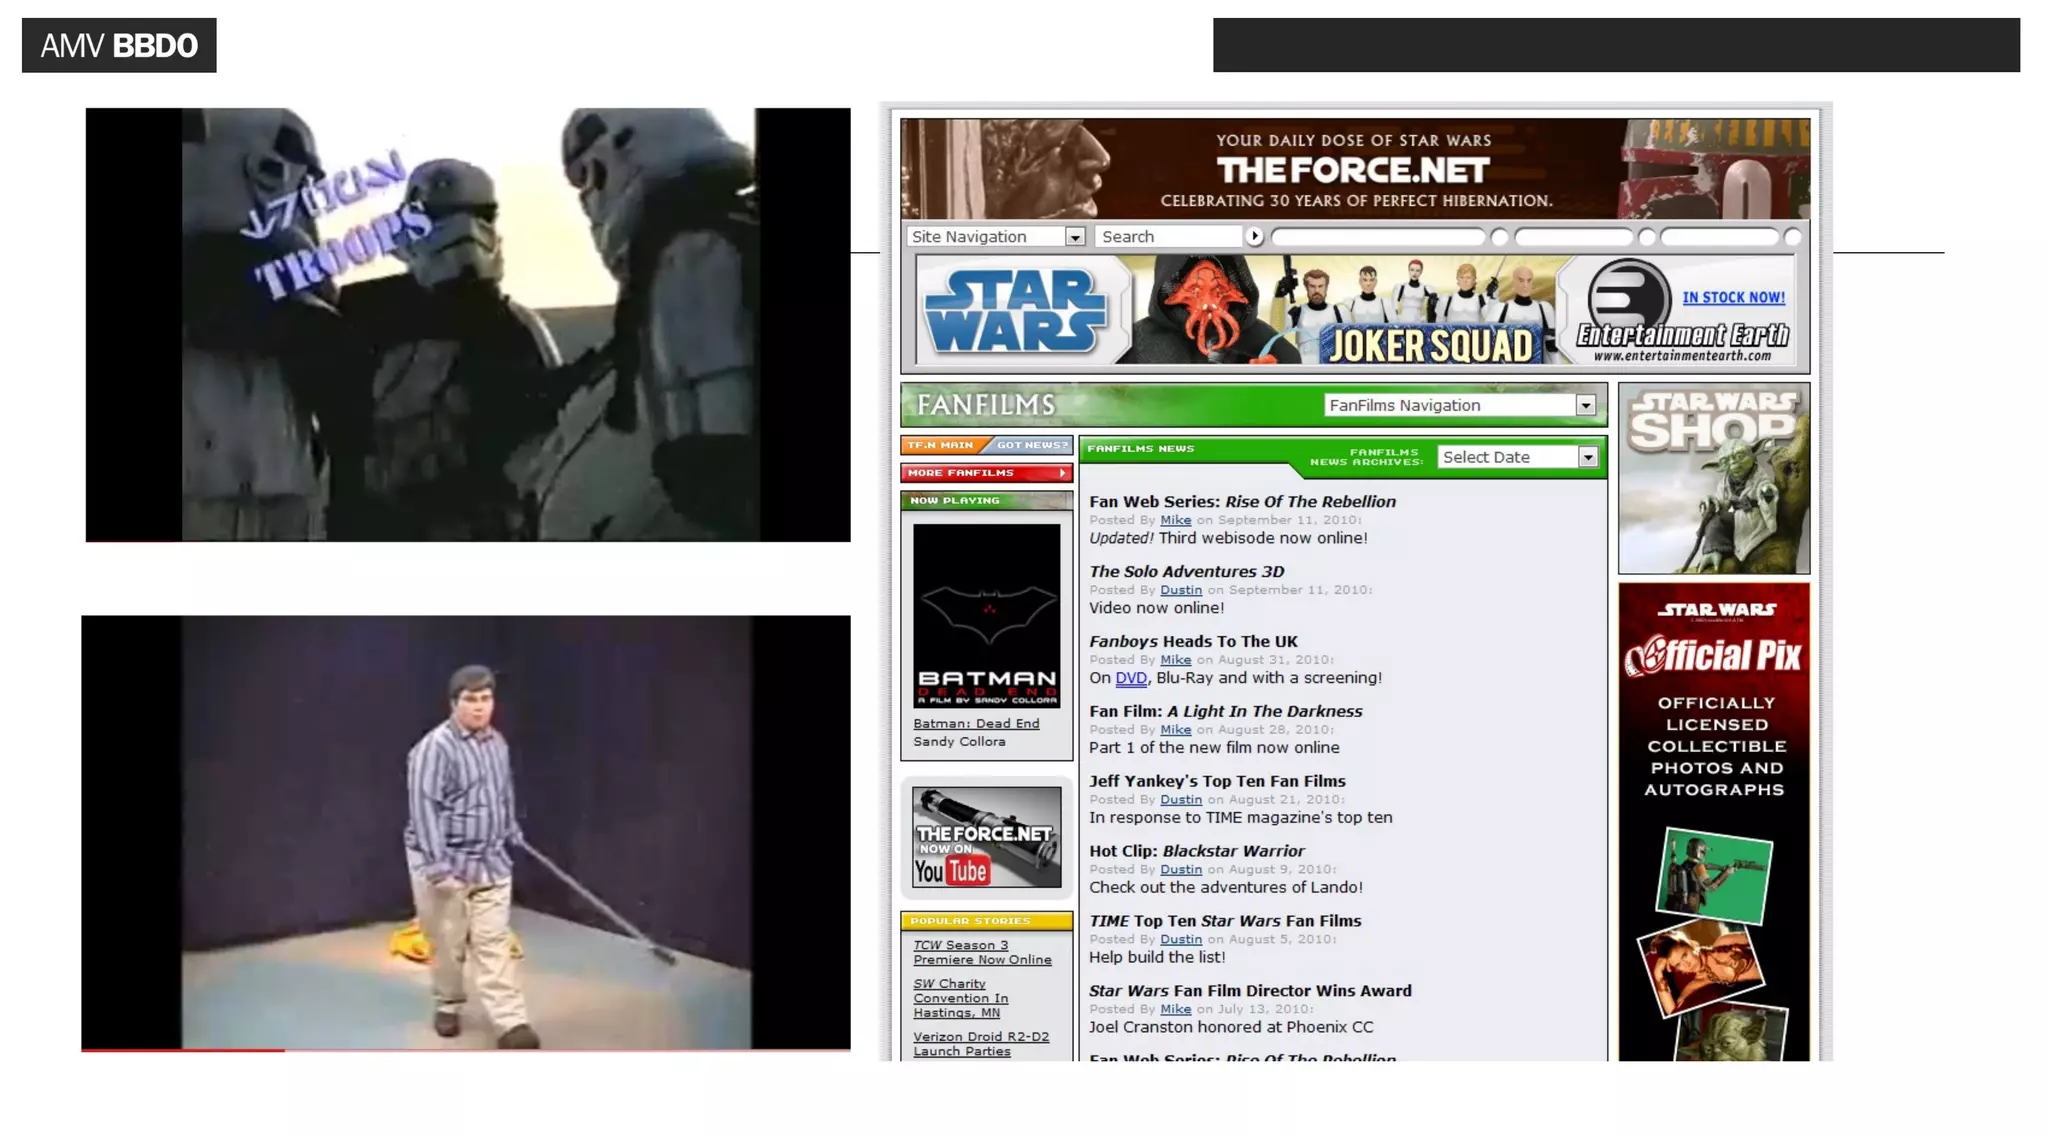The width and height of the screenshot is (2048, 1138).
Task: Click the second round toolbar button
Action: [1646, 237]
